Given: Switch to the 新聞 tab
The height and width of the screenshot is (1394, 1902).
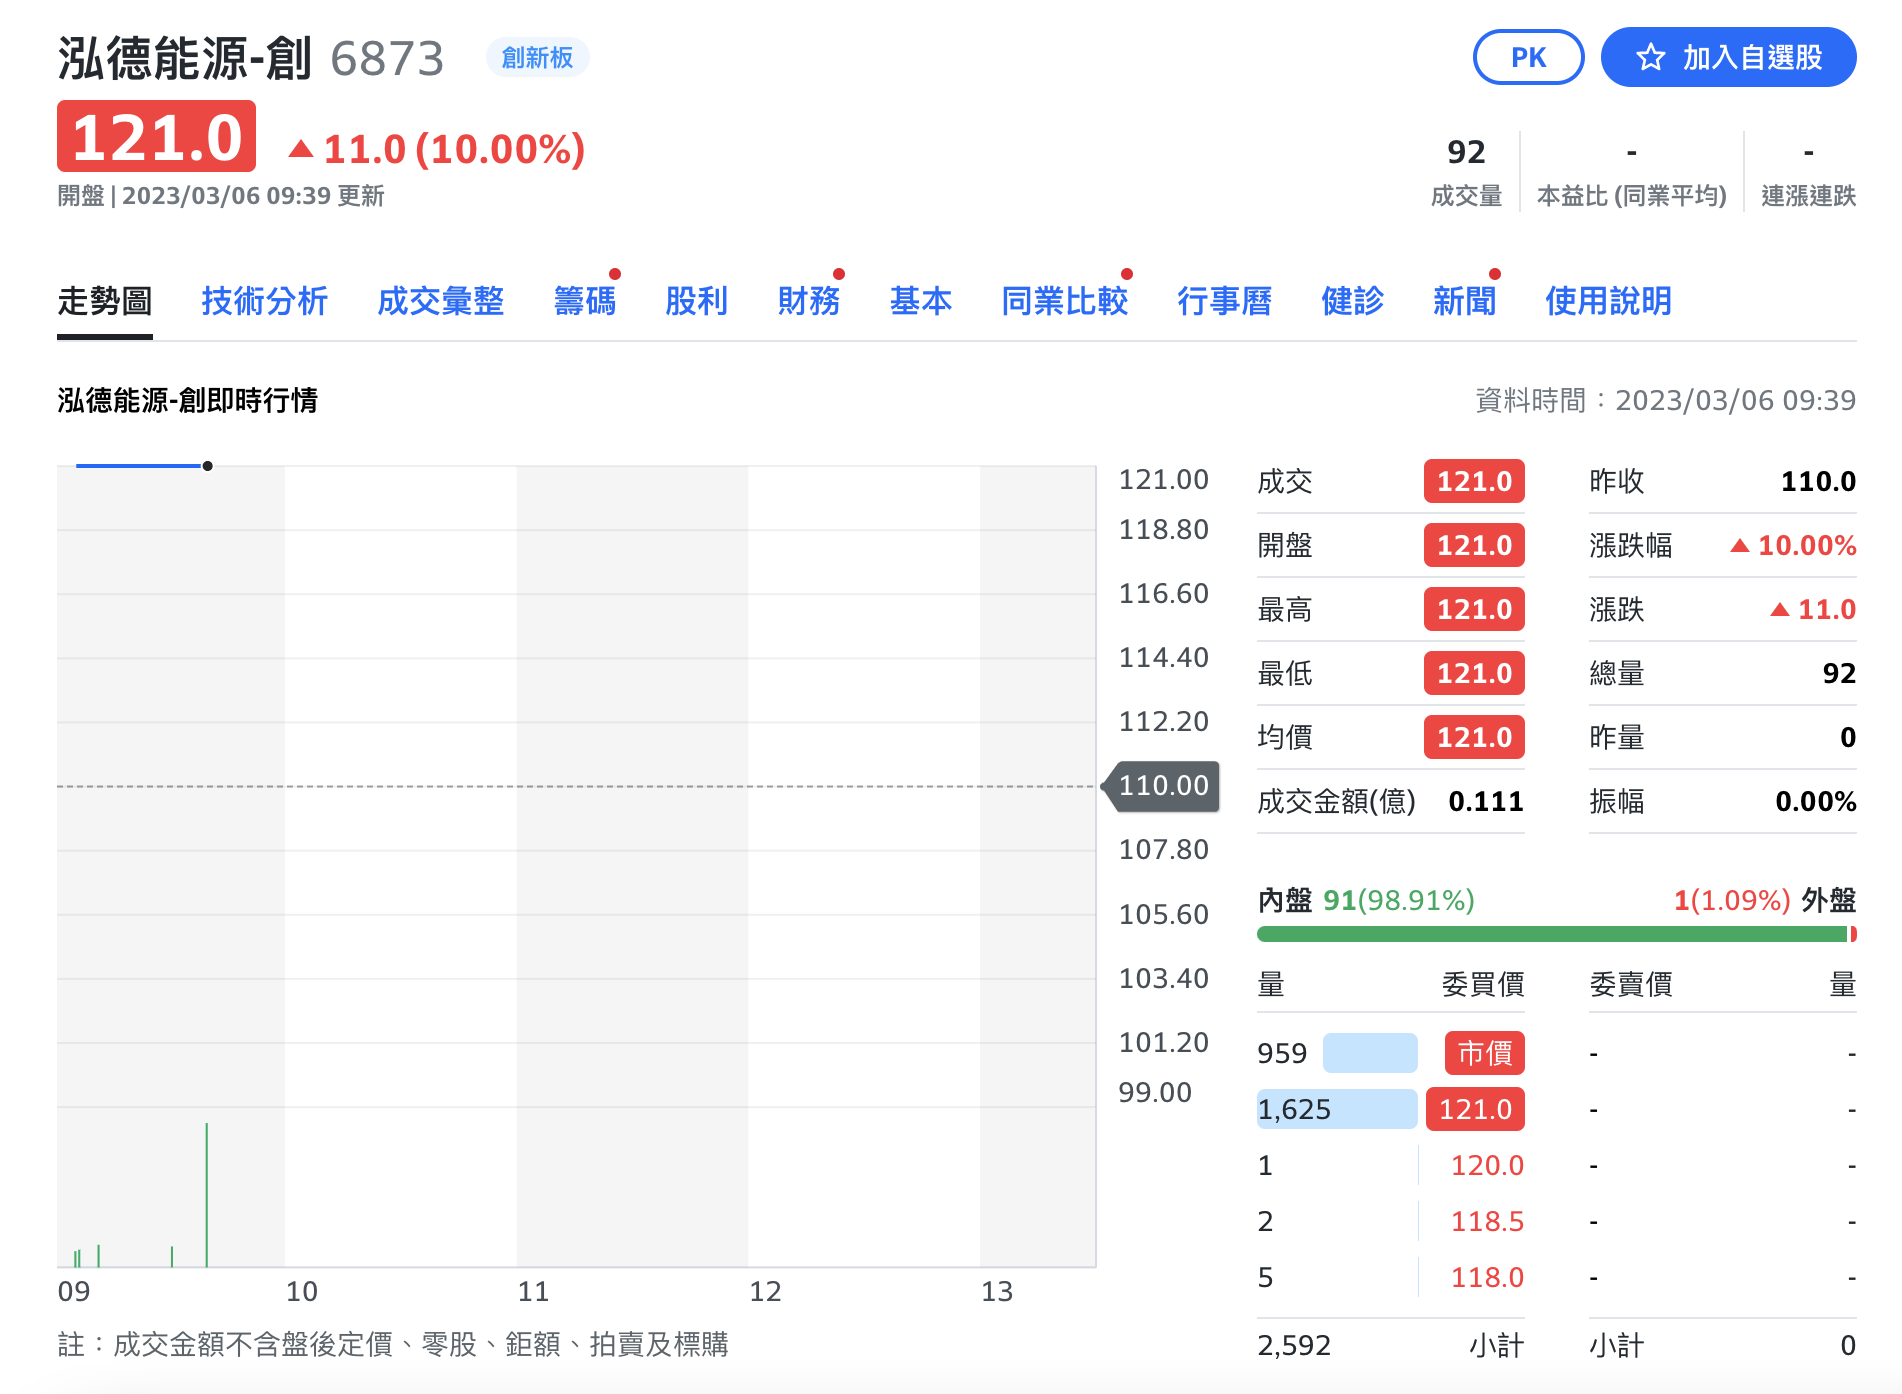Looking at the screenshot, I should [1465, 301].
